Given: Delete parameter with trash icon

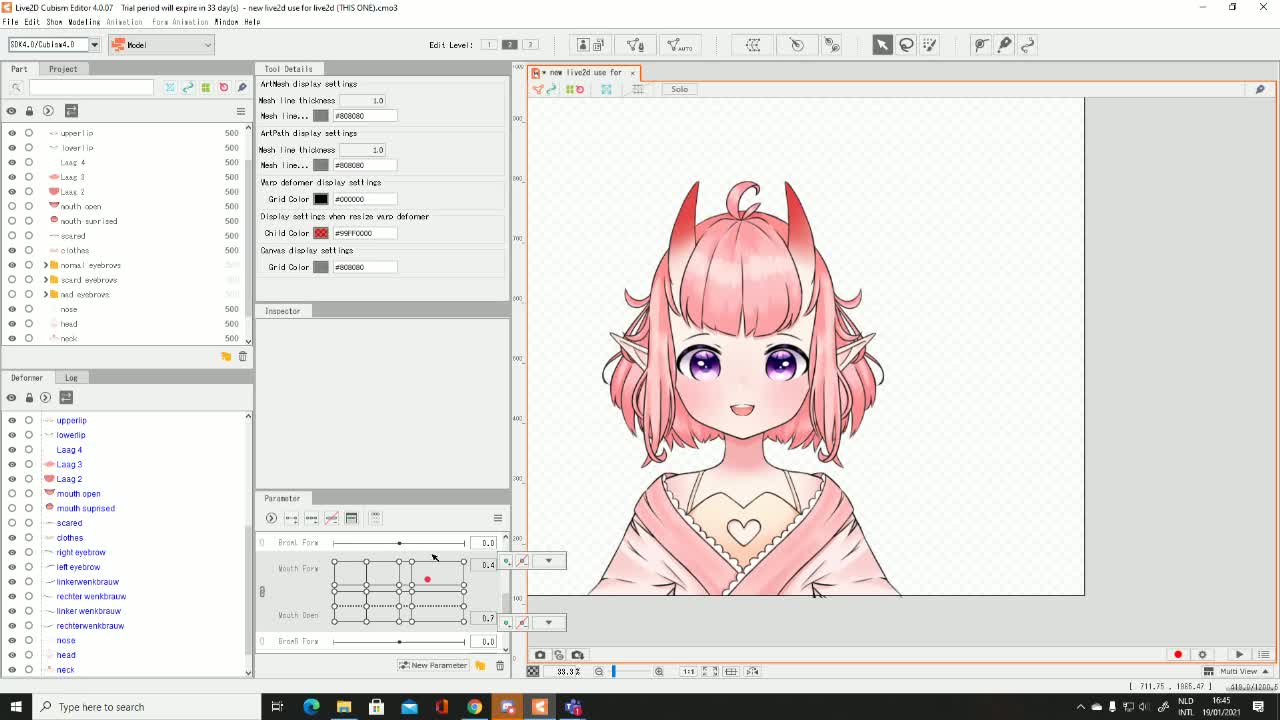Looking at the screenshot, I should (500, 665).
